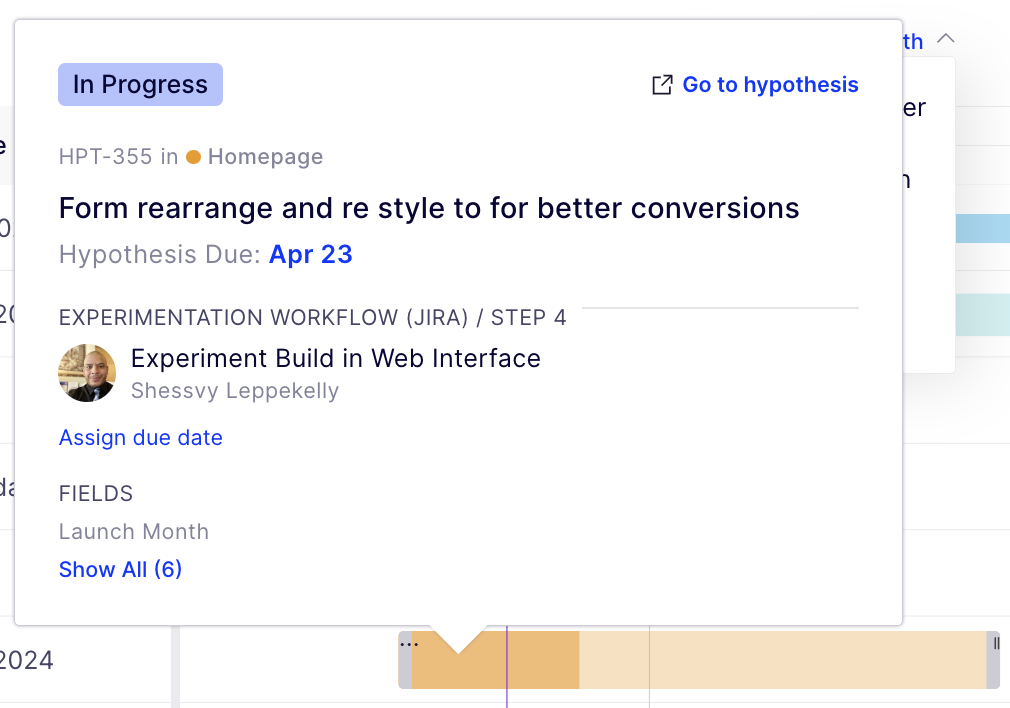Click the blue timeline bar at the right edge
Image resolution: width=1010 pixels, height=708 pixels.
pos(982,229)
